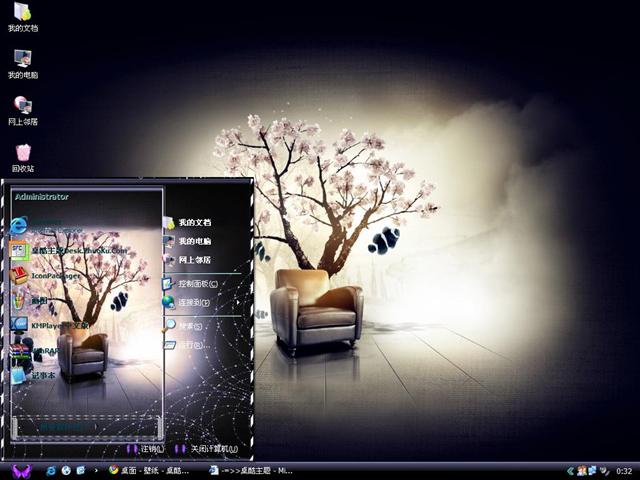Open the 我的文档 desktop icon

coord(23,16)
